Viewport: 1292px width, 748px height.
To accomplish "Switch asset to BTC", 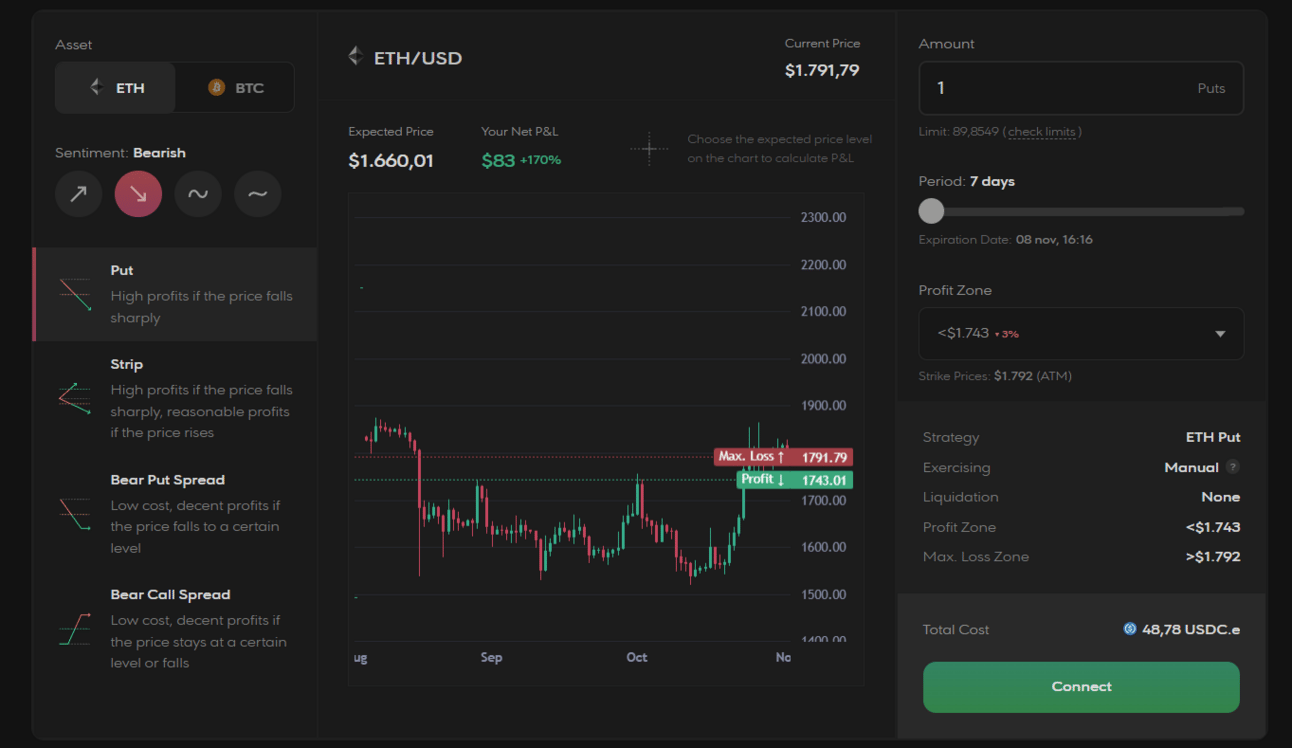I will pyautogui.click(x=235, y=88).
